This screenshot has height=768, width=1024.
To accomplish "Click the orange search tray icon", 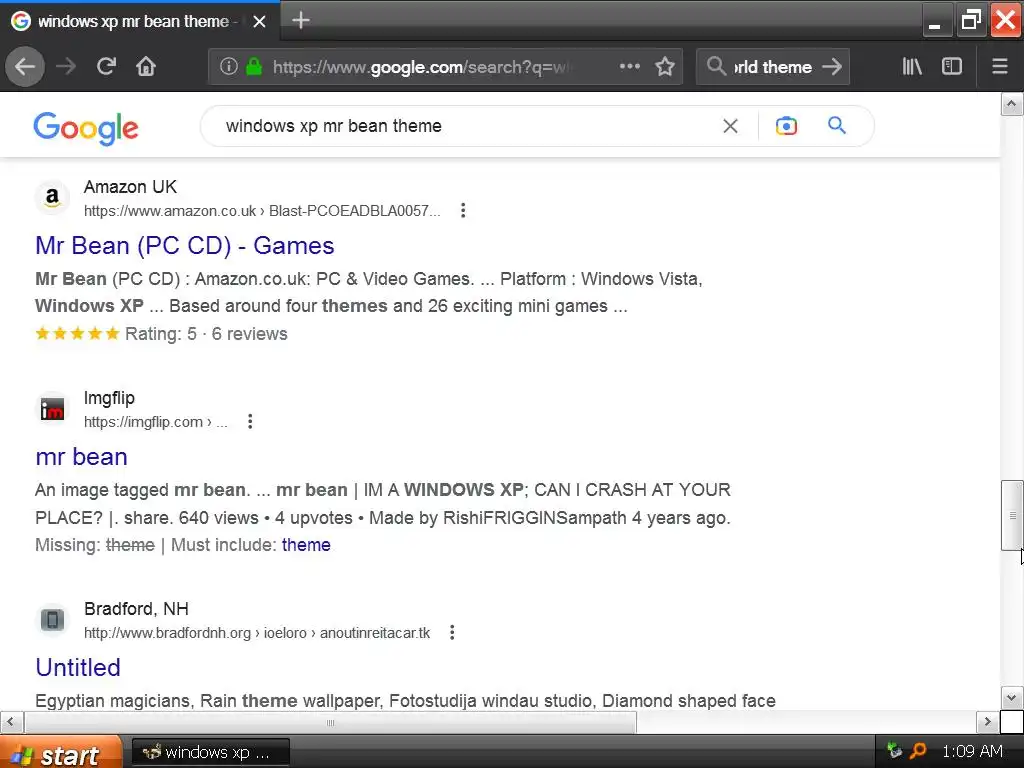I will [x=918, y=751].
